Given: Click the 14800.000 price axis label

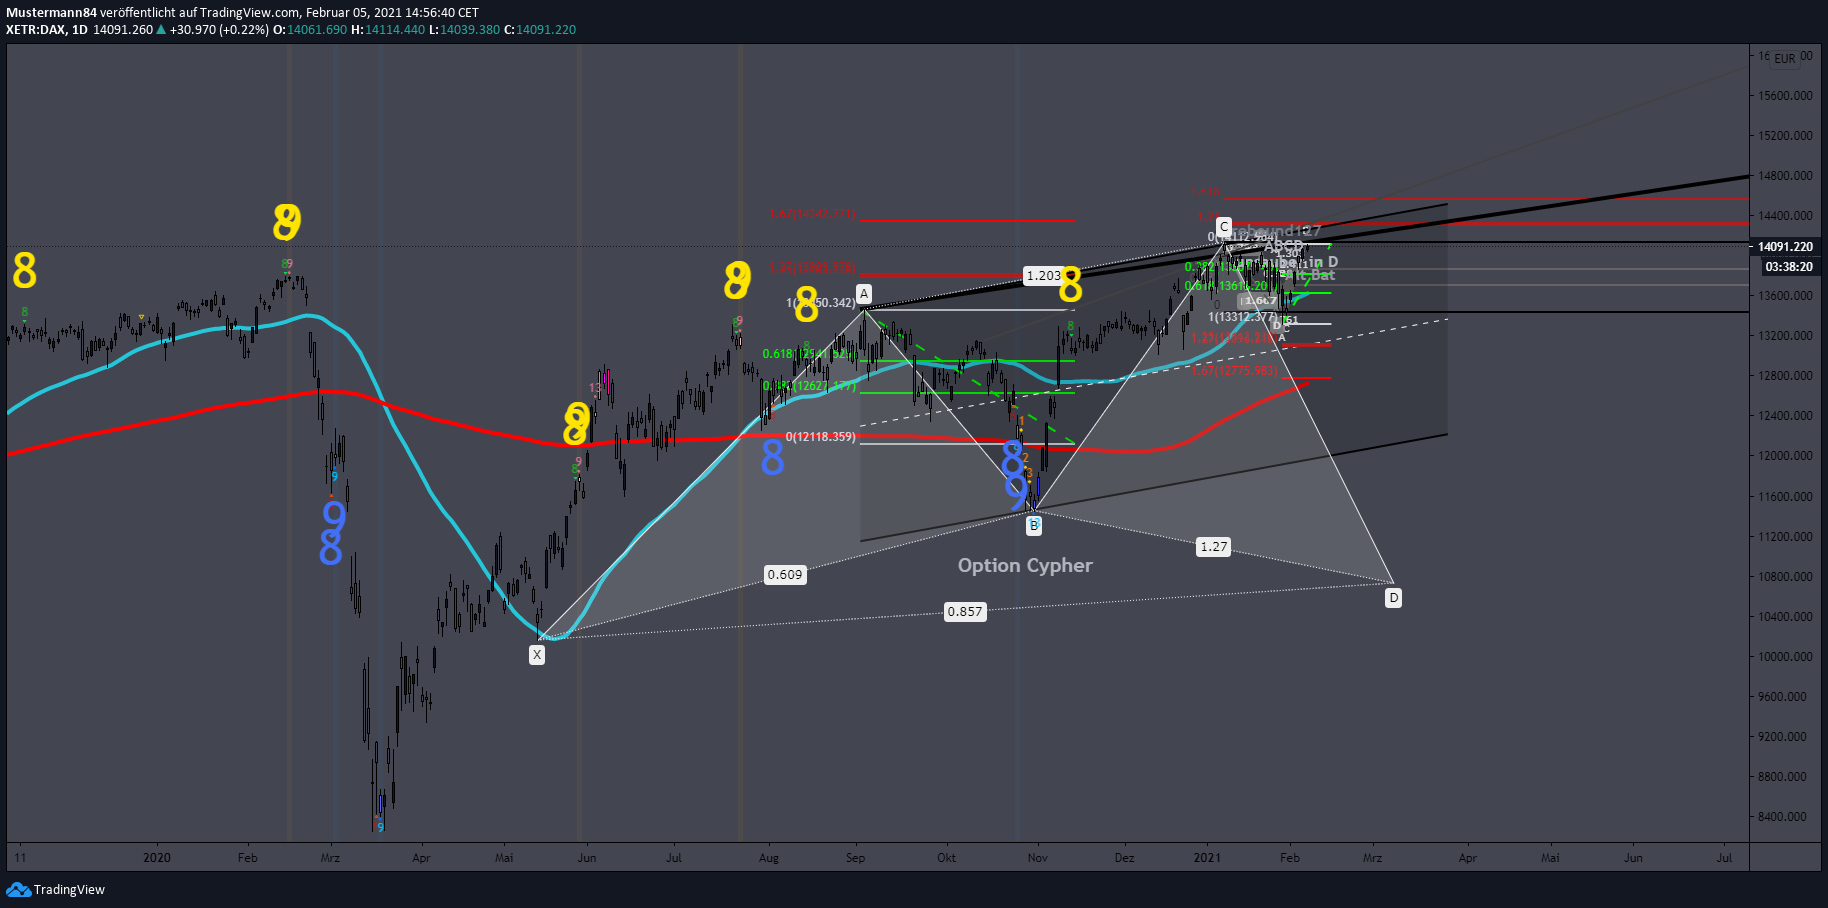Looking at the screenshot, I should point(1786,176).
